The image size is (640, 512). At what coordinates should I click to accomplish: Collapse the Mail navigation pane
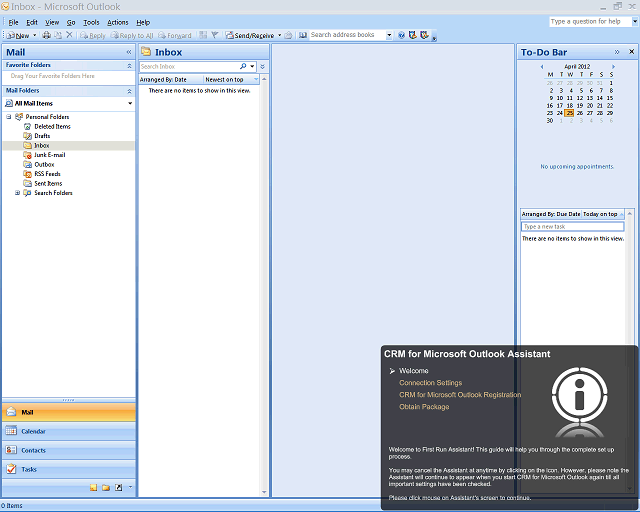click(x=129, y=52)
